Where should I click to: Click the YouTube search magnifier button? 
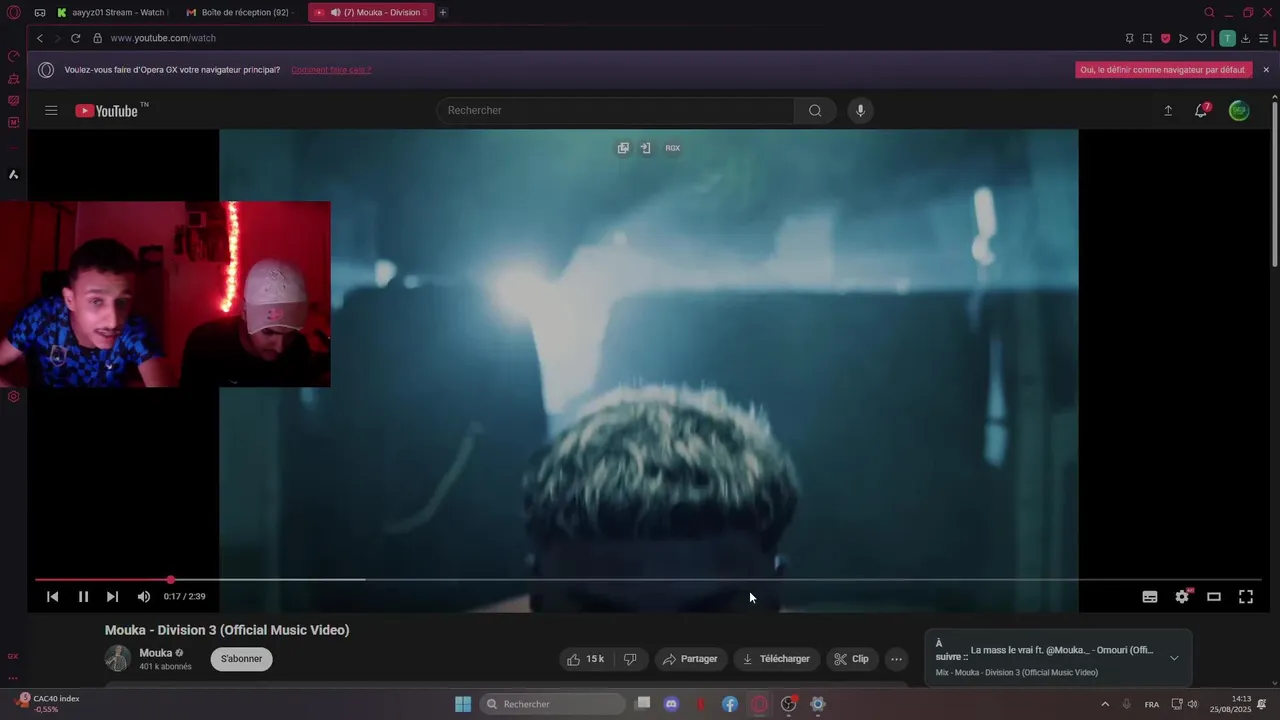point(815,110)
